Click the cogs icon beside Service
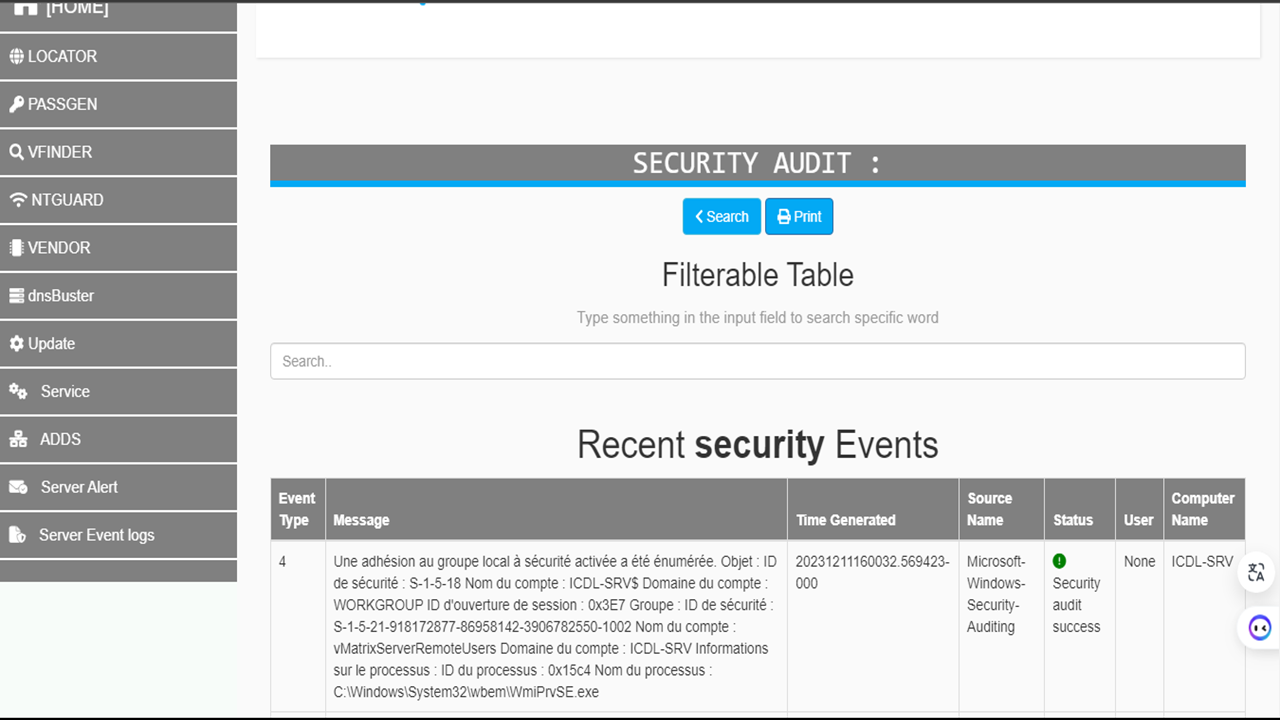The height and width of the screenshot is (720, 1280). click(x=18, y=392)
